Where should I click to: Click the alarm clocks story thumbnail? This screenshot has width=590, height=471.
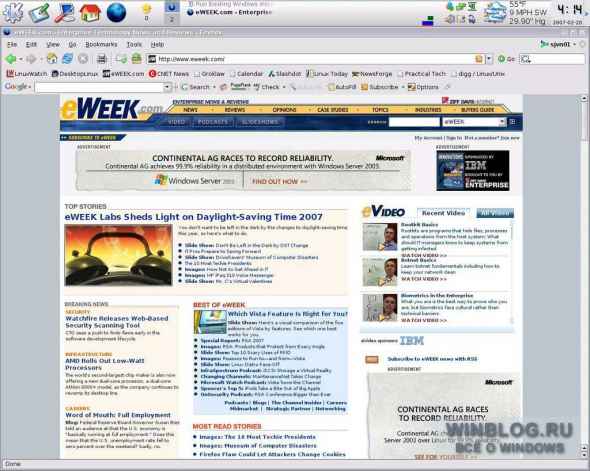(x=118, y=255)
